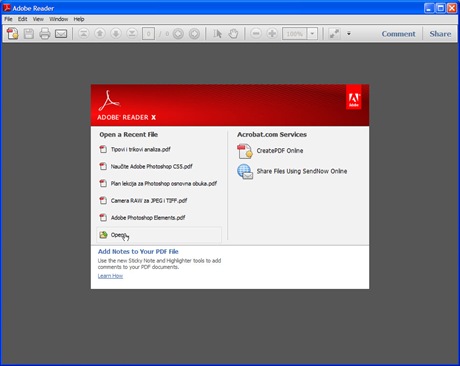
Task: Click the Adobe Reader title bar icon
Action: pos(7,8)
